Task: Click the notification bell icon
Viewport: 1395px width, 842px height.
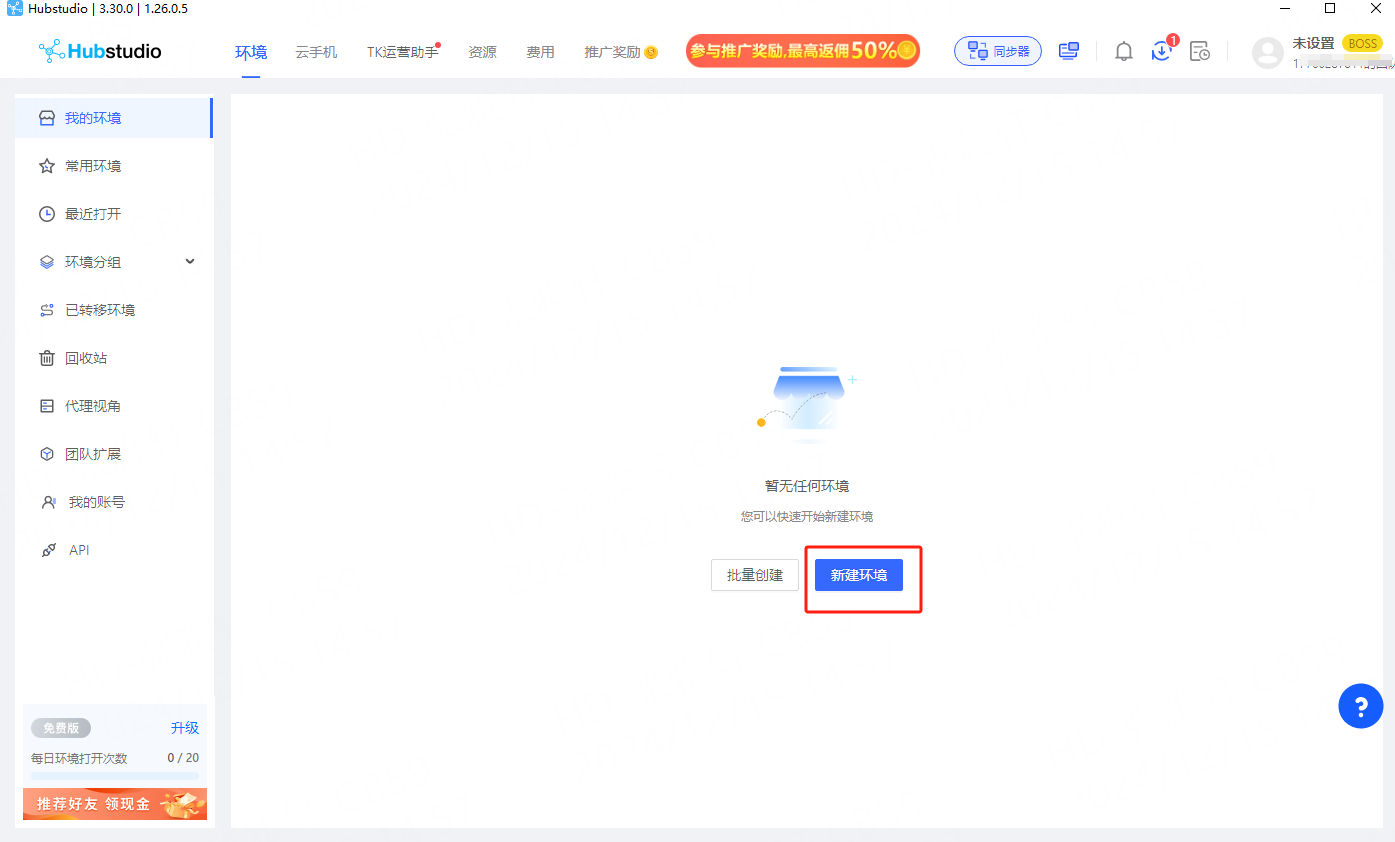Action: [1124, 51]
